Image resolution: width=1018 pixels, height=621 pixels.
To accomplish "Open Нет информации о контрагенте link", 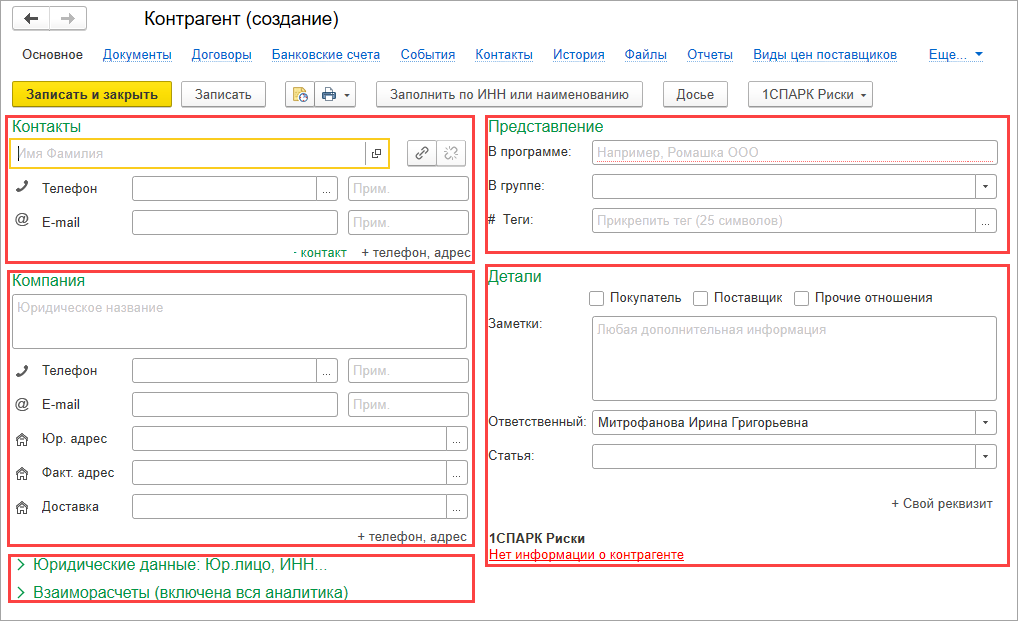I will pos(586,555).
